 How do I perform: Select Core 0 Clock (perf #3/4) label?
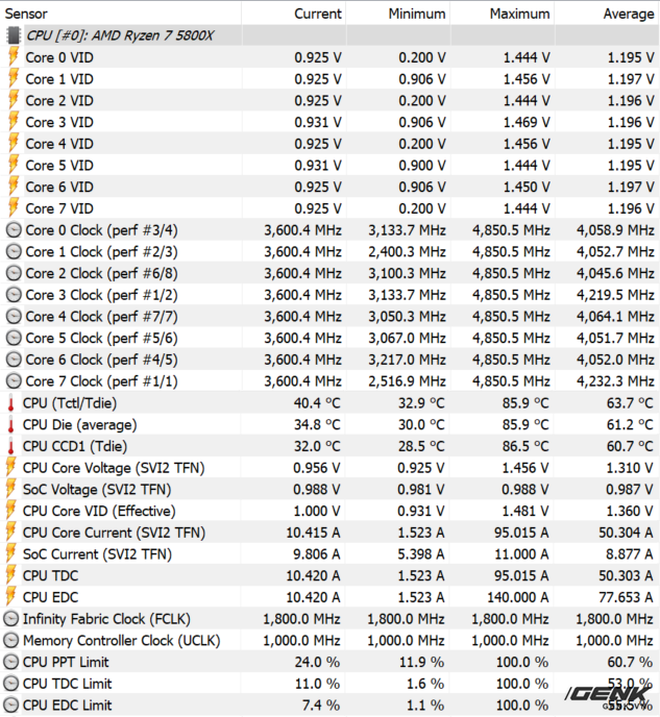coord(102,230)
